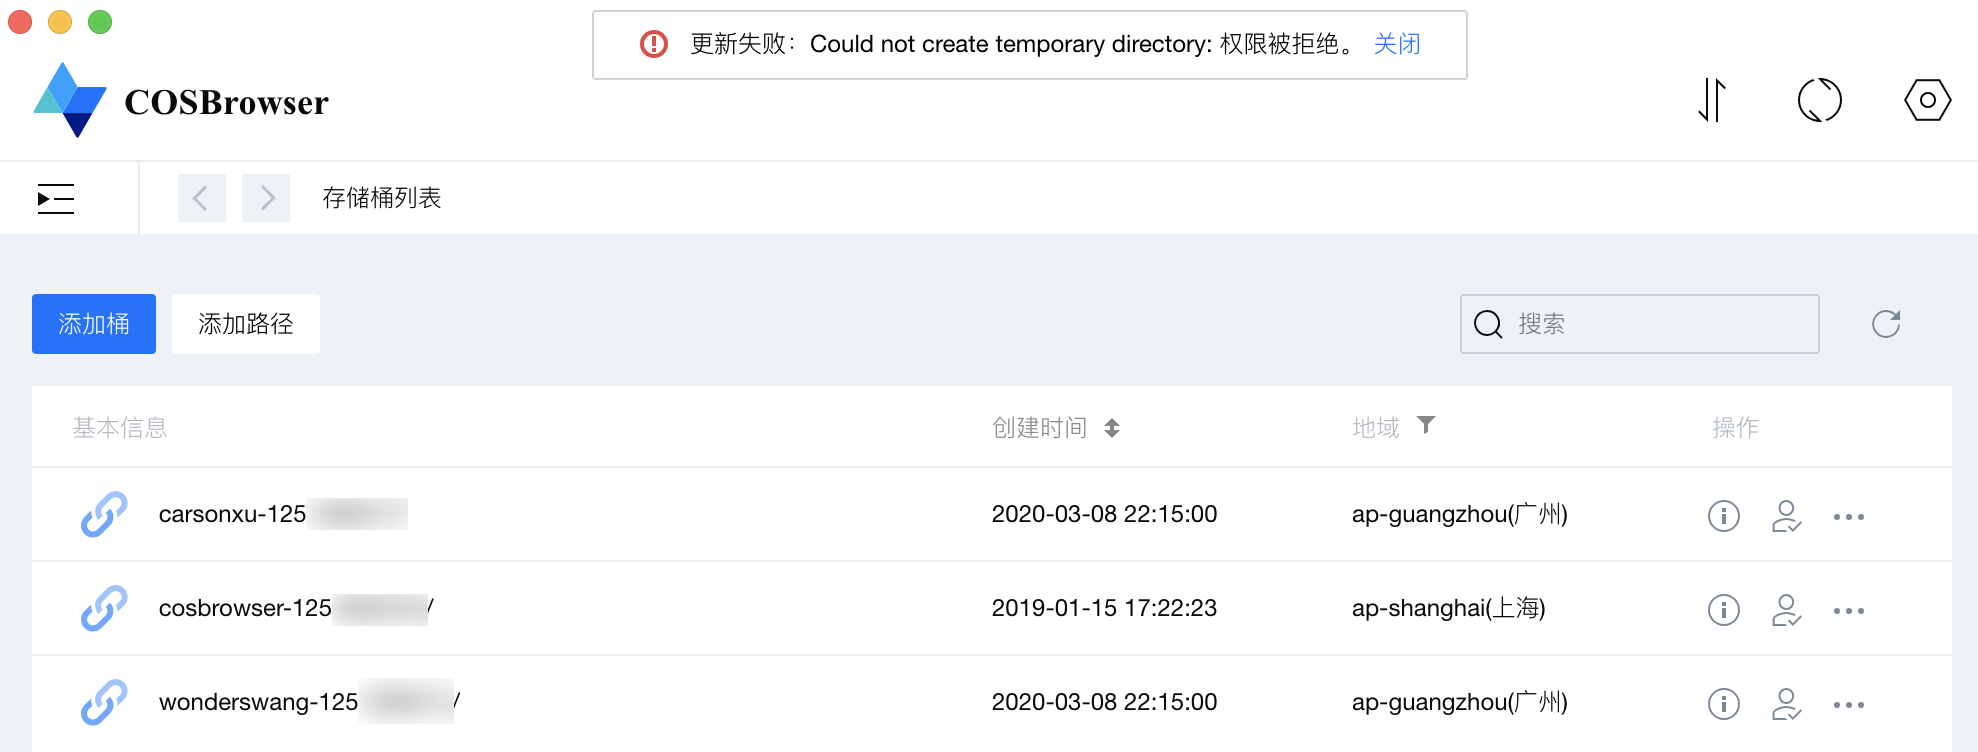Image resolution: width=1978 pixels, height=752 pixels.
Task: Refresh the bucket list icon beside search
Action: [1886, 324]
